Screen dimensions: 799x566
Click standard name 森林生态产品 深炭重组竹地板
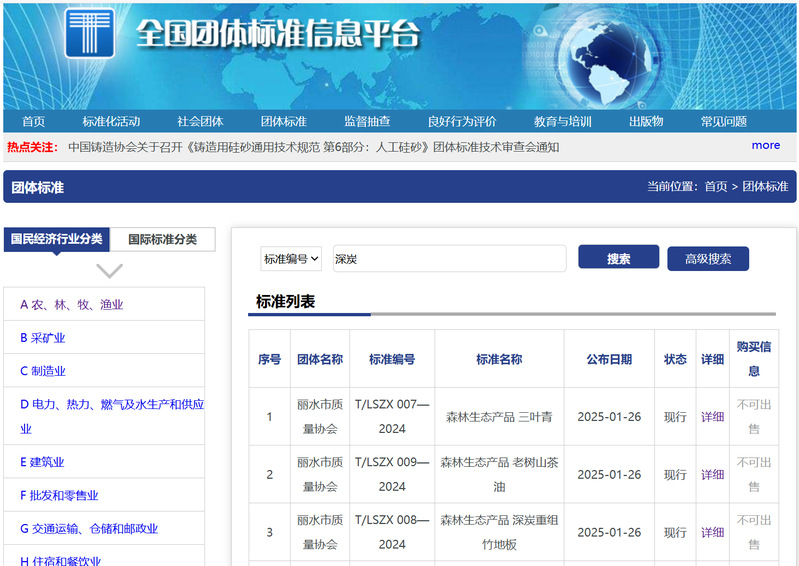pos(499,532)
